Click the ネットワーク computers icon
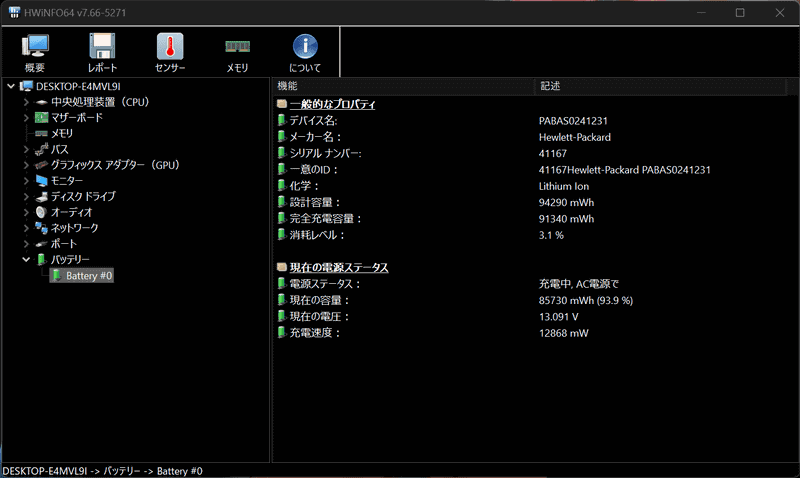The width and height of the screenshot is (800, 478). [x=41, y=228]
